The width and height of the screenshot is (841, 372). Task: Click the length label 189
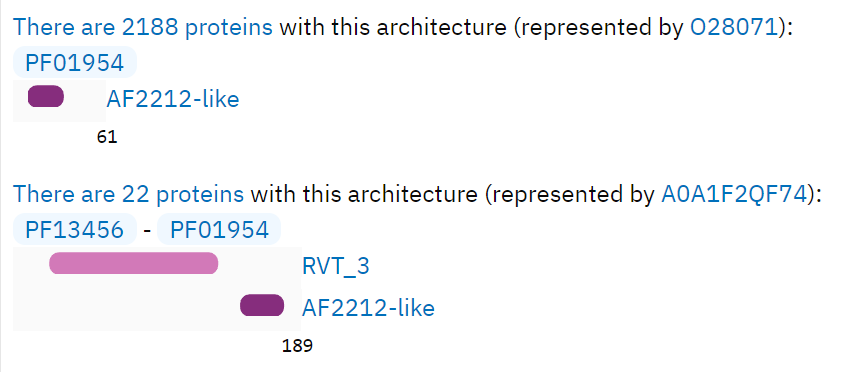(x=297, y=346)
